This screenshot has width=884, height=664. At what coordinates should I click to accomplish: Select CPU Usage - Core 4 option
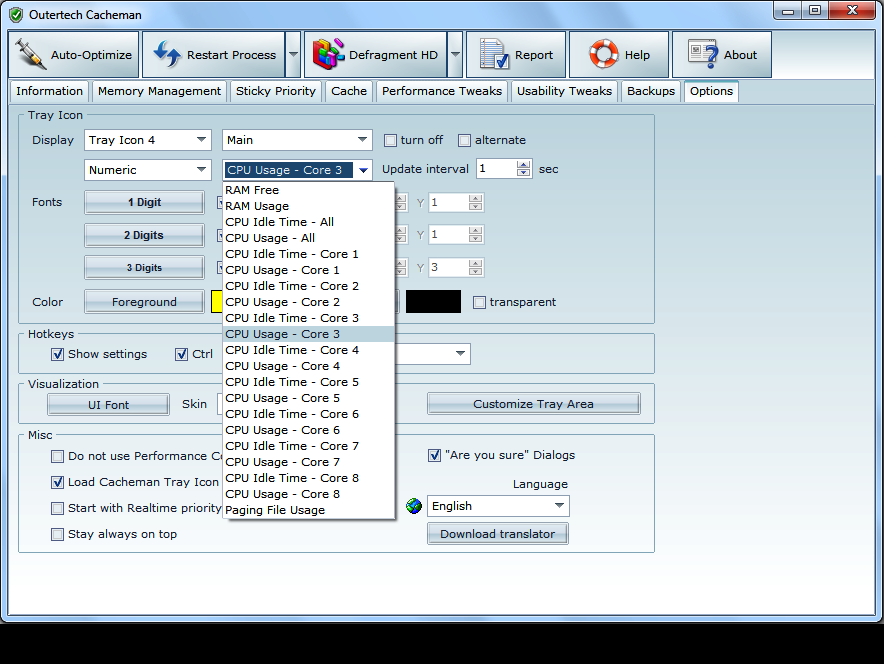308,366
